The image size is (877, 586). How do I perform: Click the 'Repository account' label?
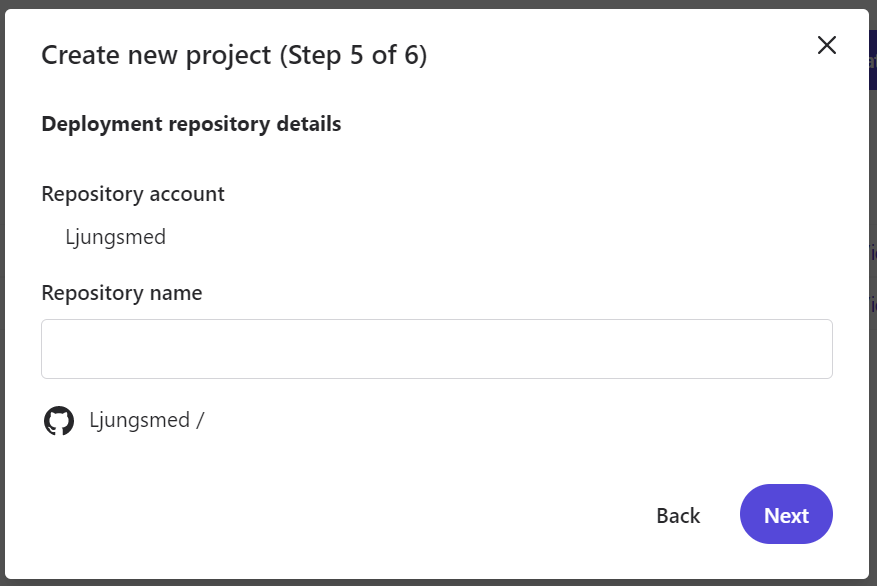coord(133,194)
